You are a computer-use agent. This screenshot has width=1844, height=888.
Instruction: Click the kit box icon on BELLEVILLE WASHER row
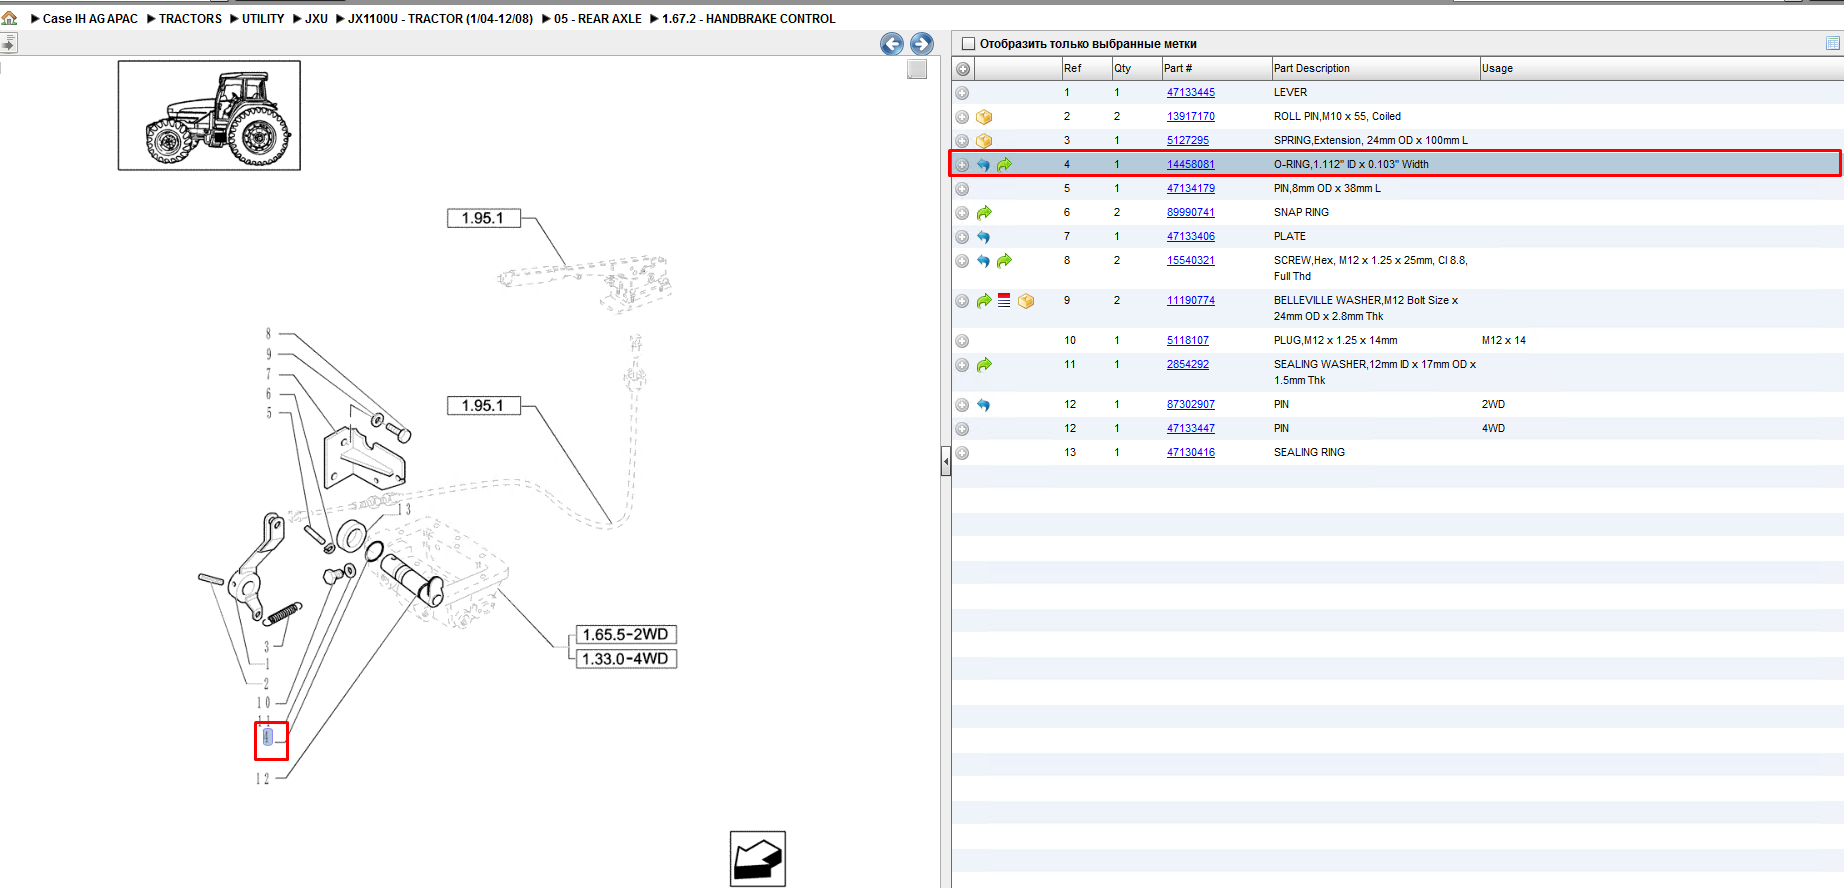1026,301
